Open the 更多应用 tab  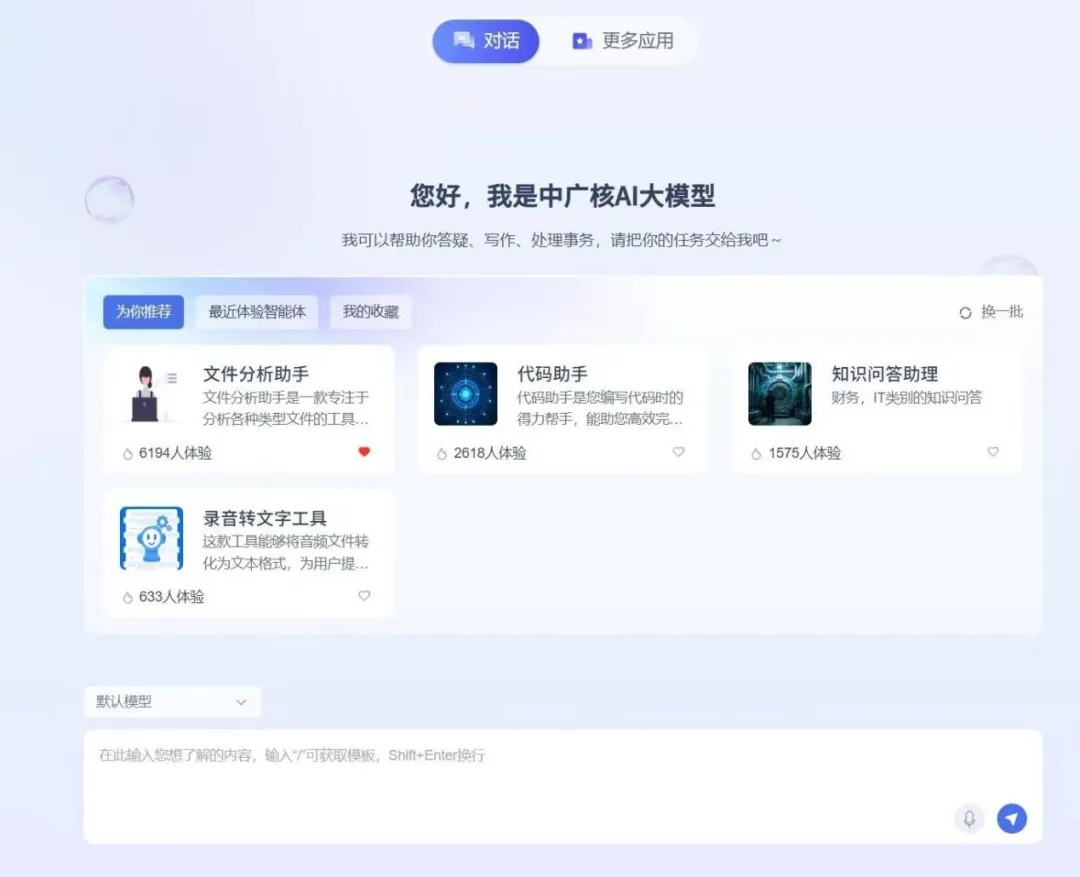pos(623,41)
